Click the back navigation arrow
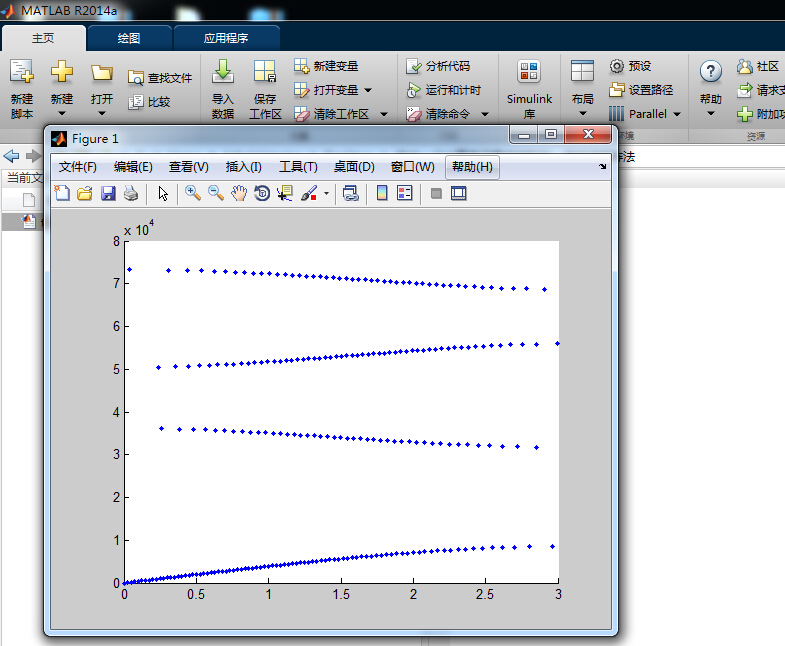This screenshot has height=646, width=785. click(x=12, y=156)
